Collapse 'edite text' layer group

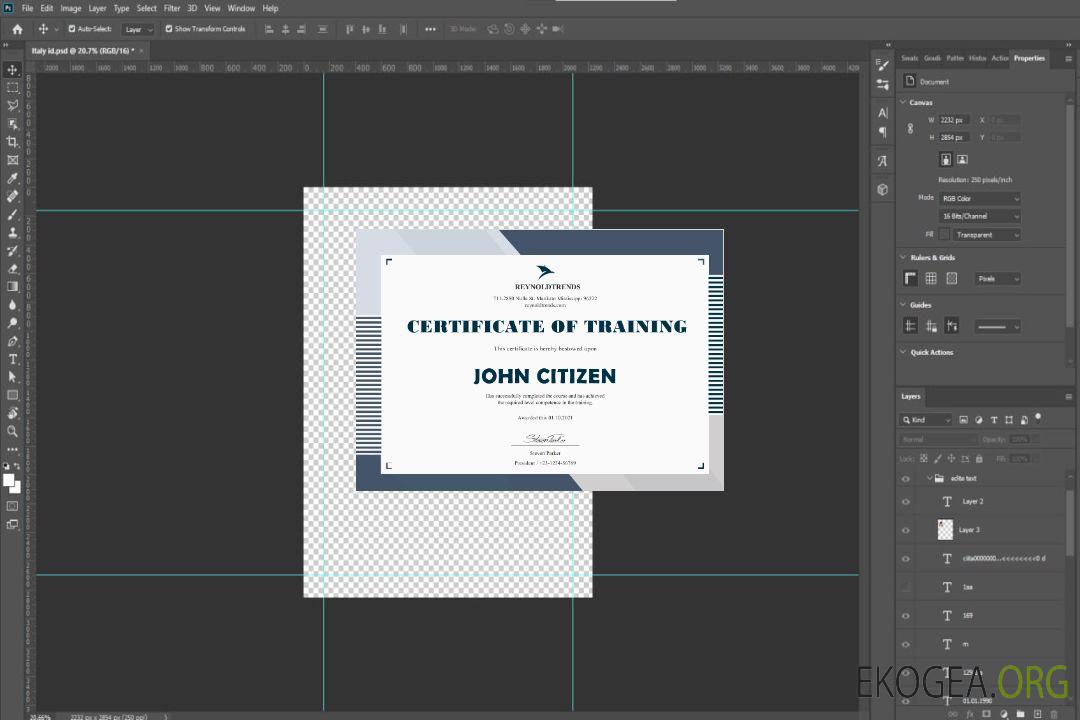(929, 478)
